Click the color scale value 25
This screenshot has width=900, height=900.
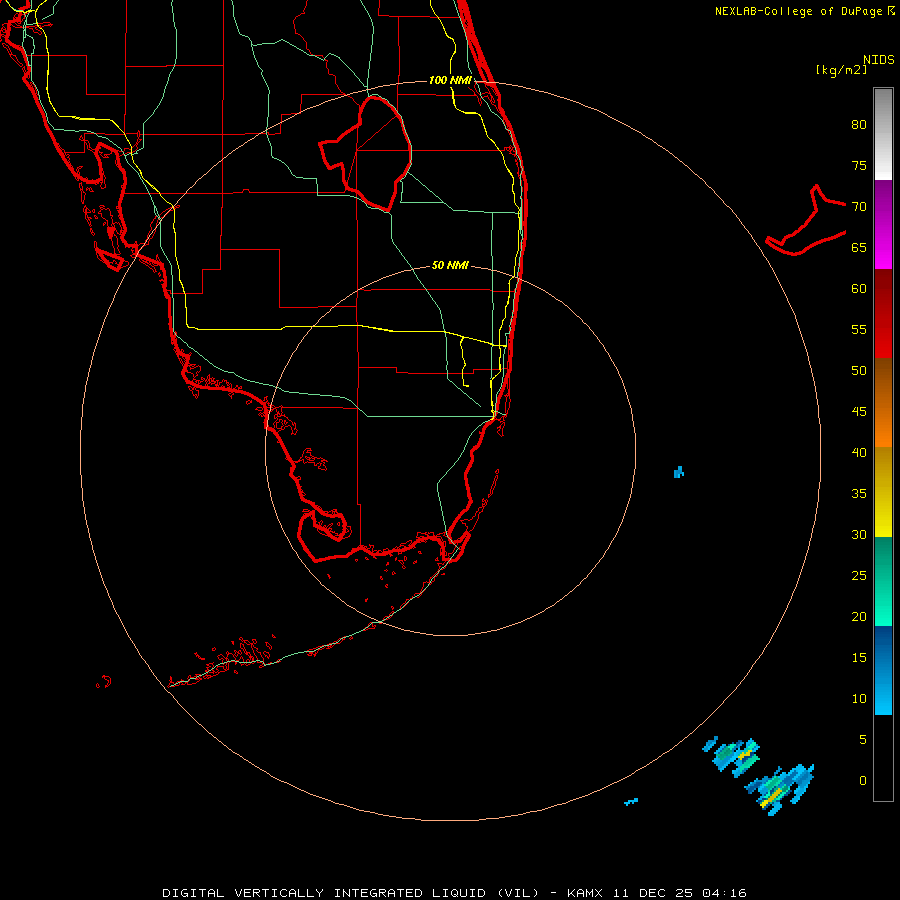[859, 575]
